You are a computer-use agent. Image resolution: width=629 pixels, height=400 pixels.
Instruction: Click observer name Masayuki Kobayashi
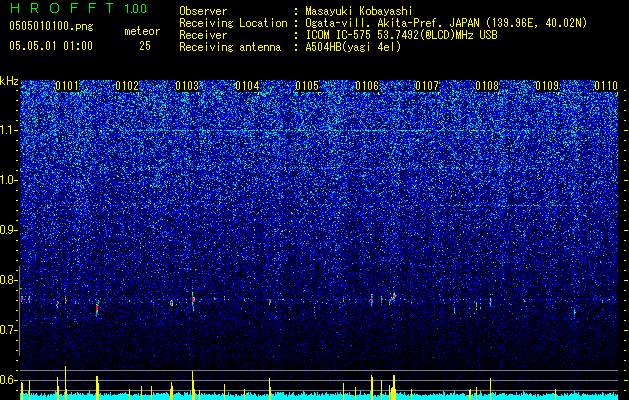pyautogui.click(x=359, y=11)
